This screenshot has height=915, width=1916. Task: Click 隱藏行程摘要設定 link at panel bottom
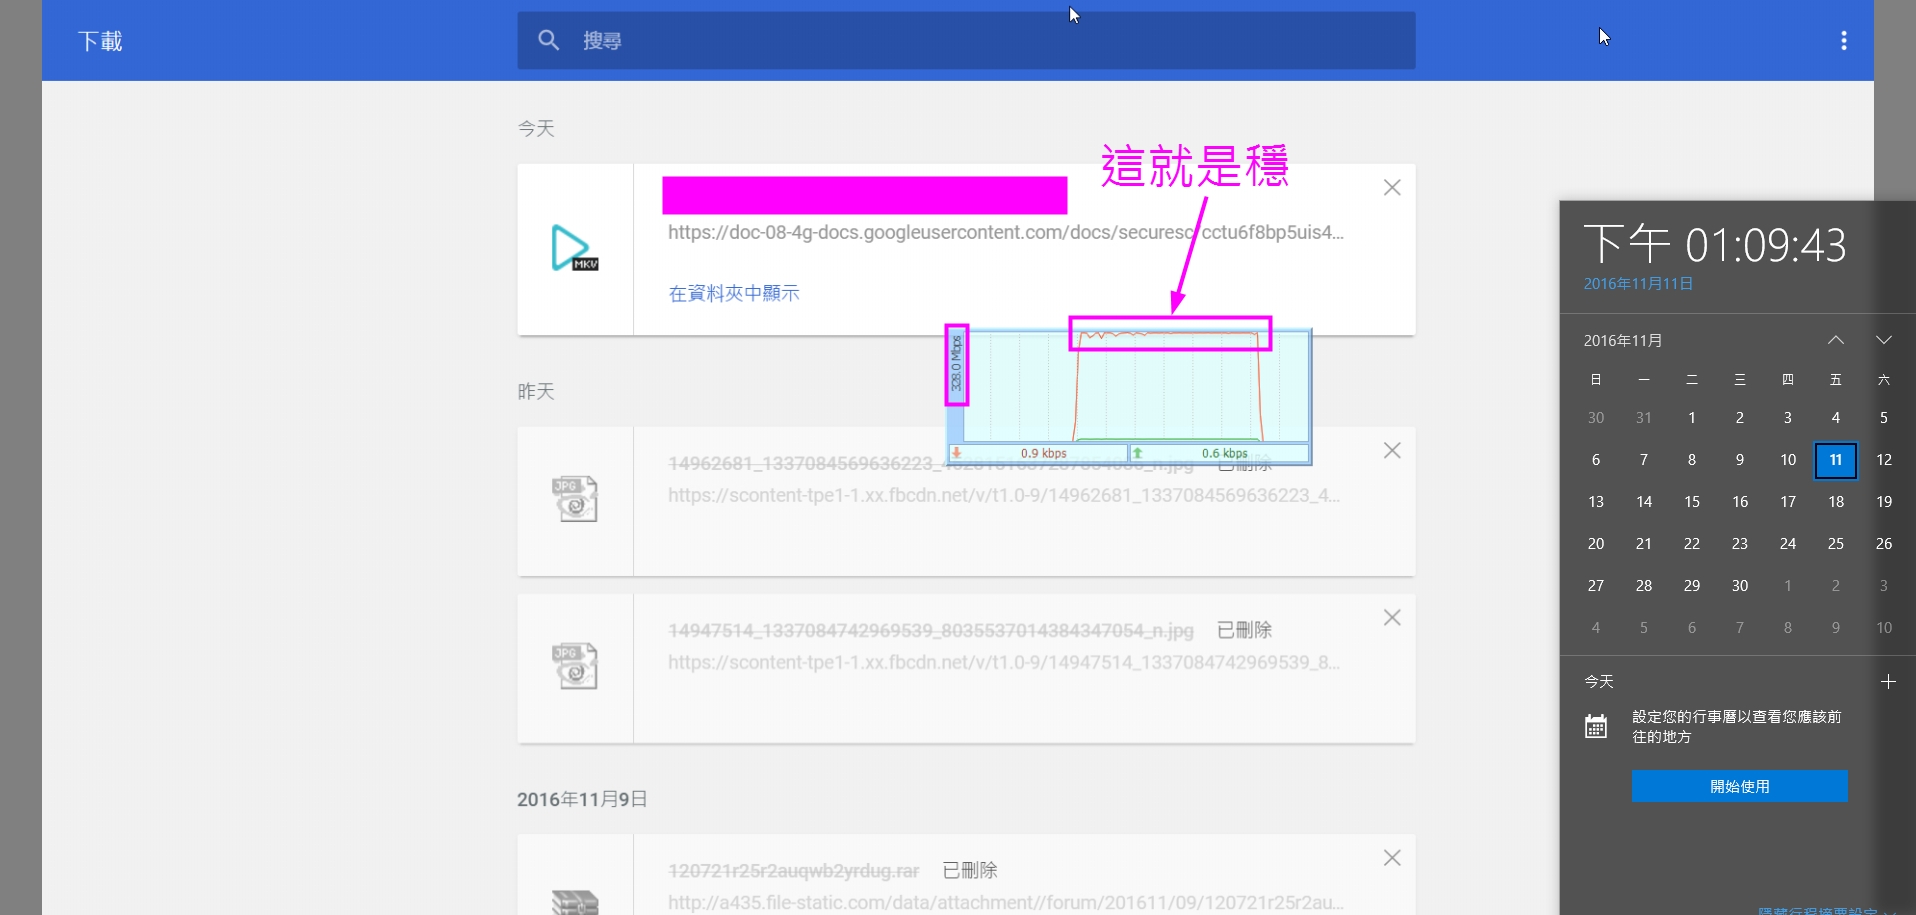coord(1817,910)
